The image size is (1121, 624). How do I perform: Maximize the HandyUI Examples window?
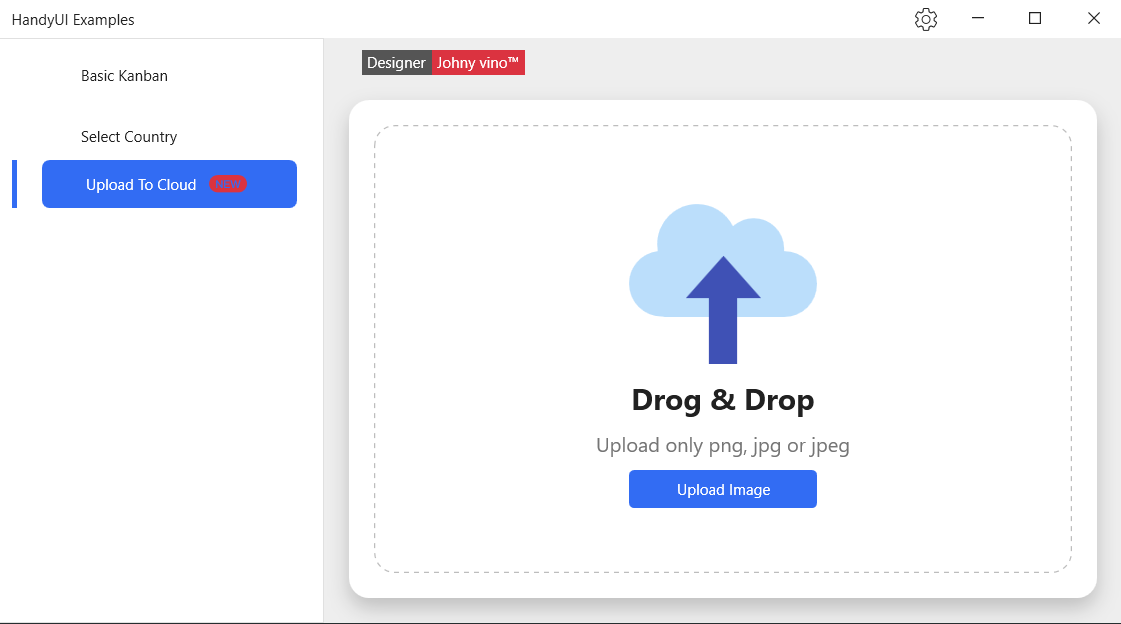[x=1034, y=19]
